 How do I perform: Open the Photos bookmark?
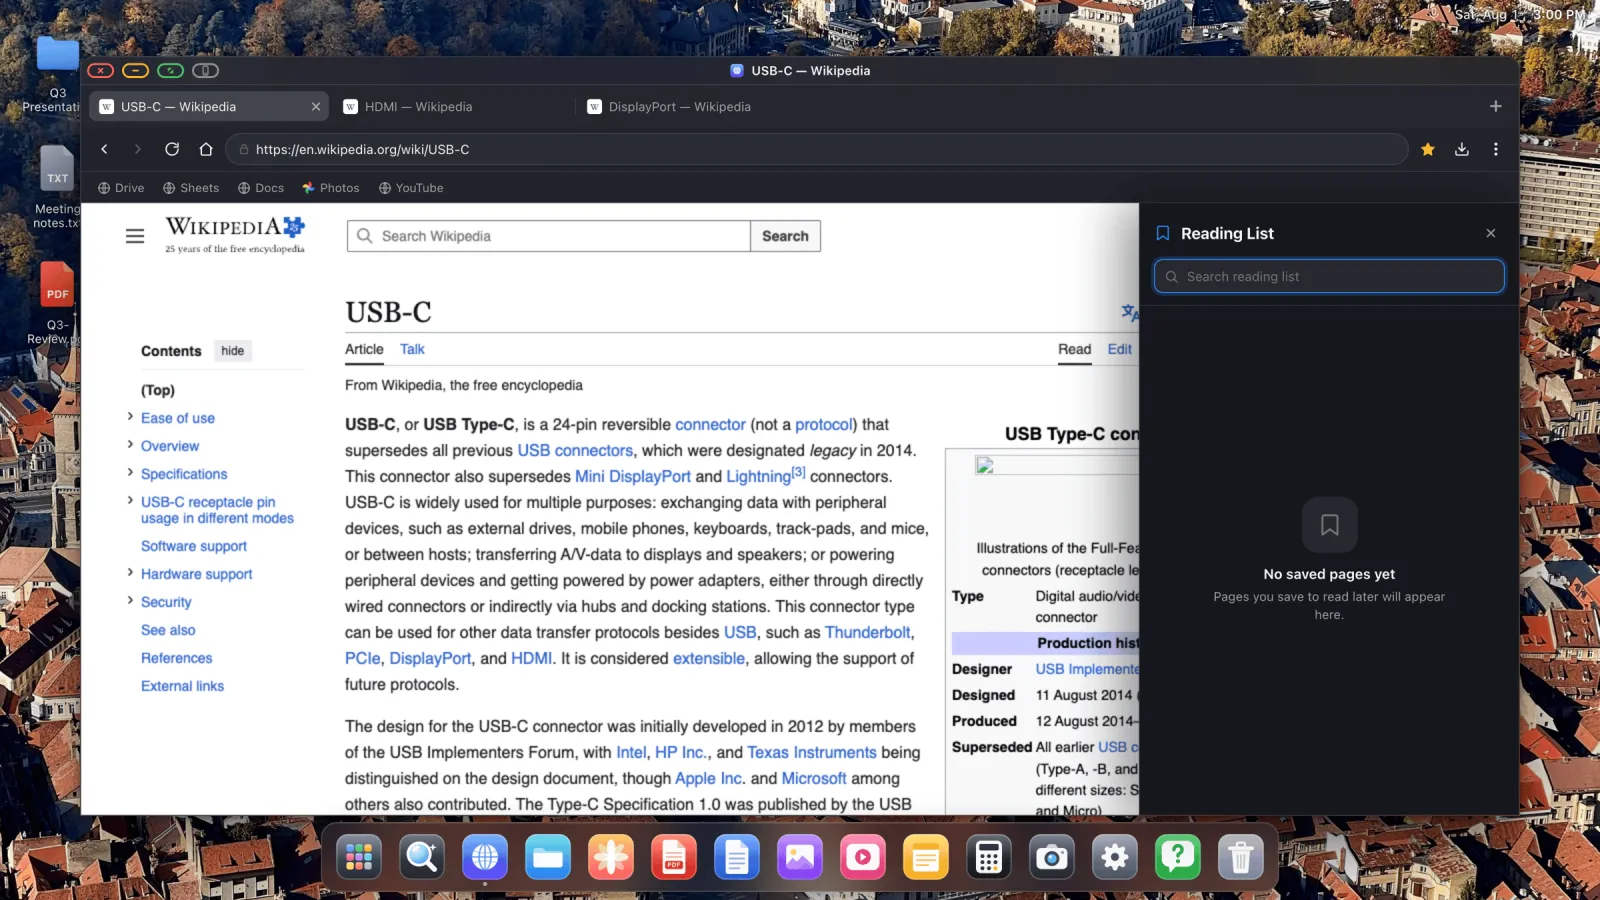coord(331,188)
